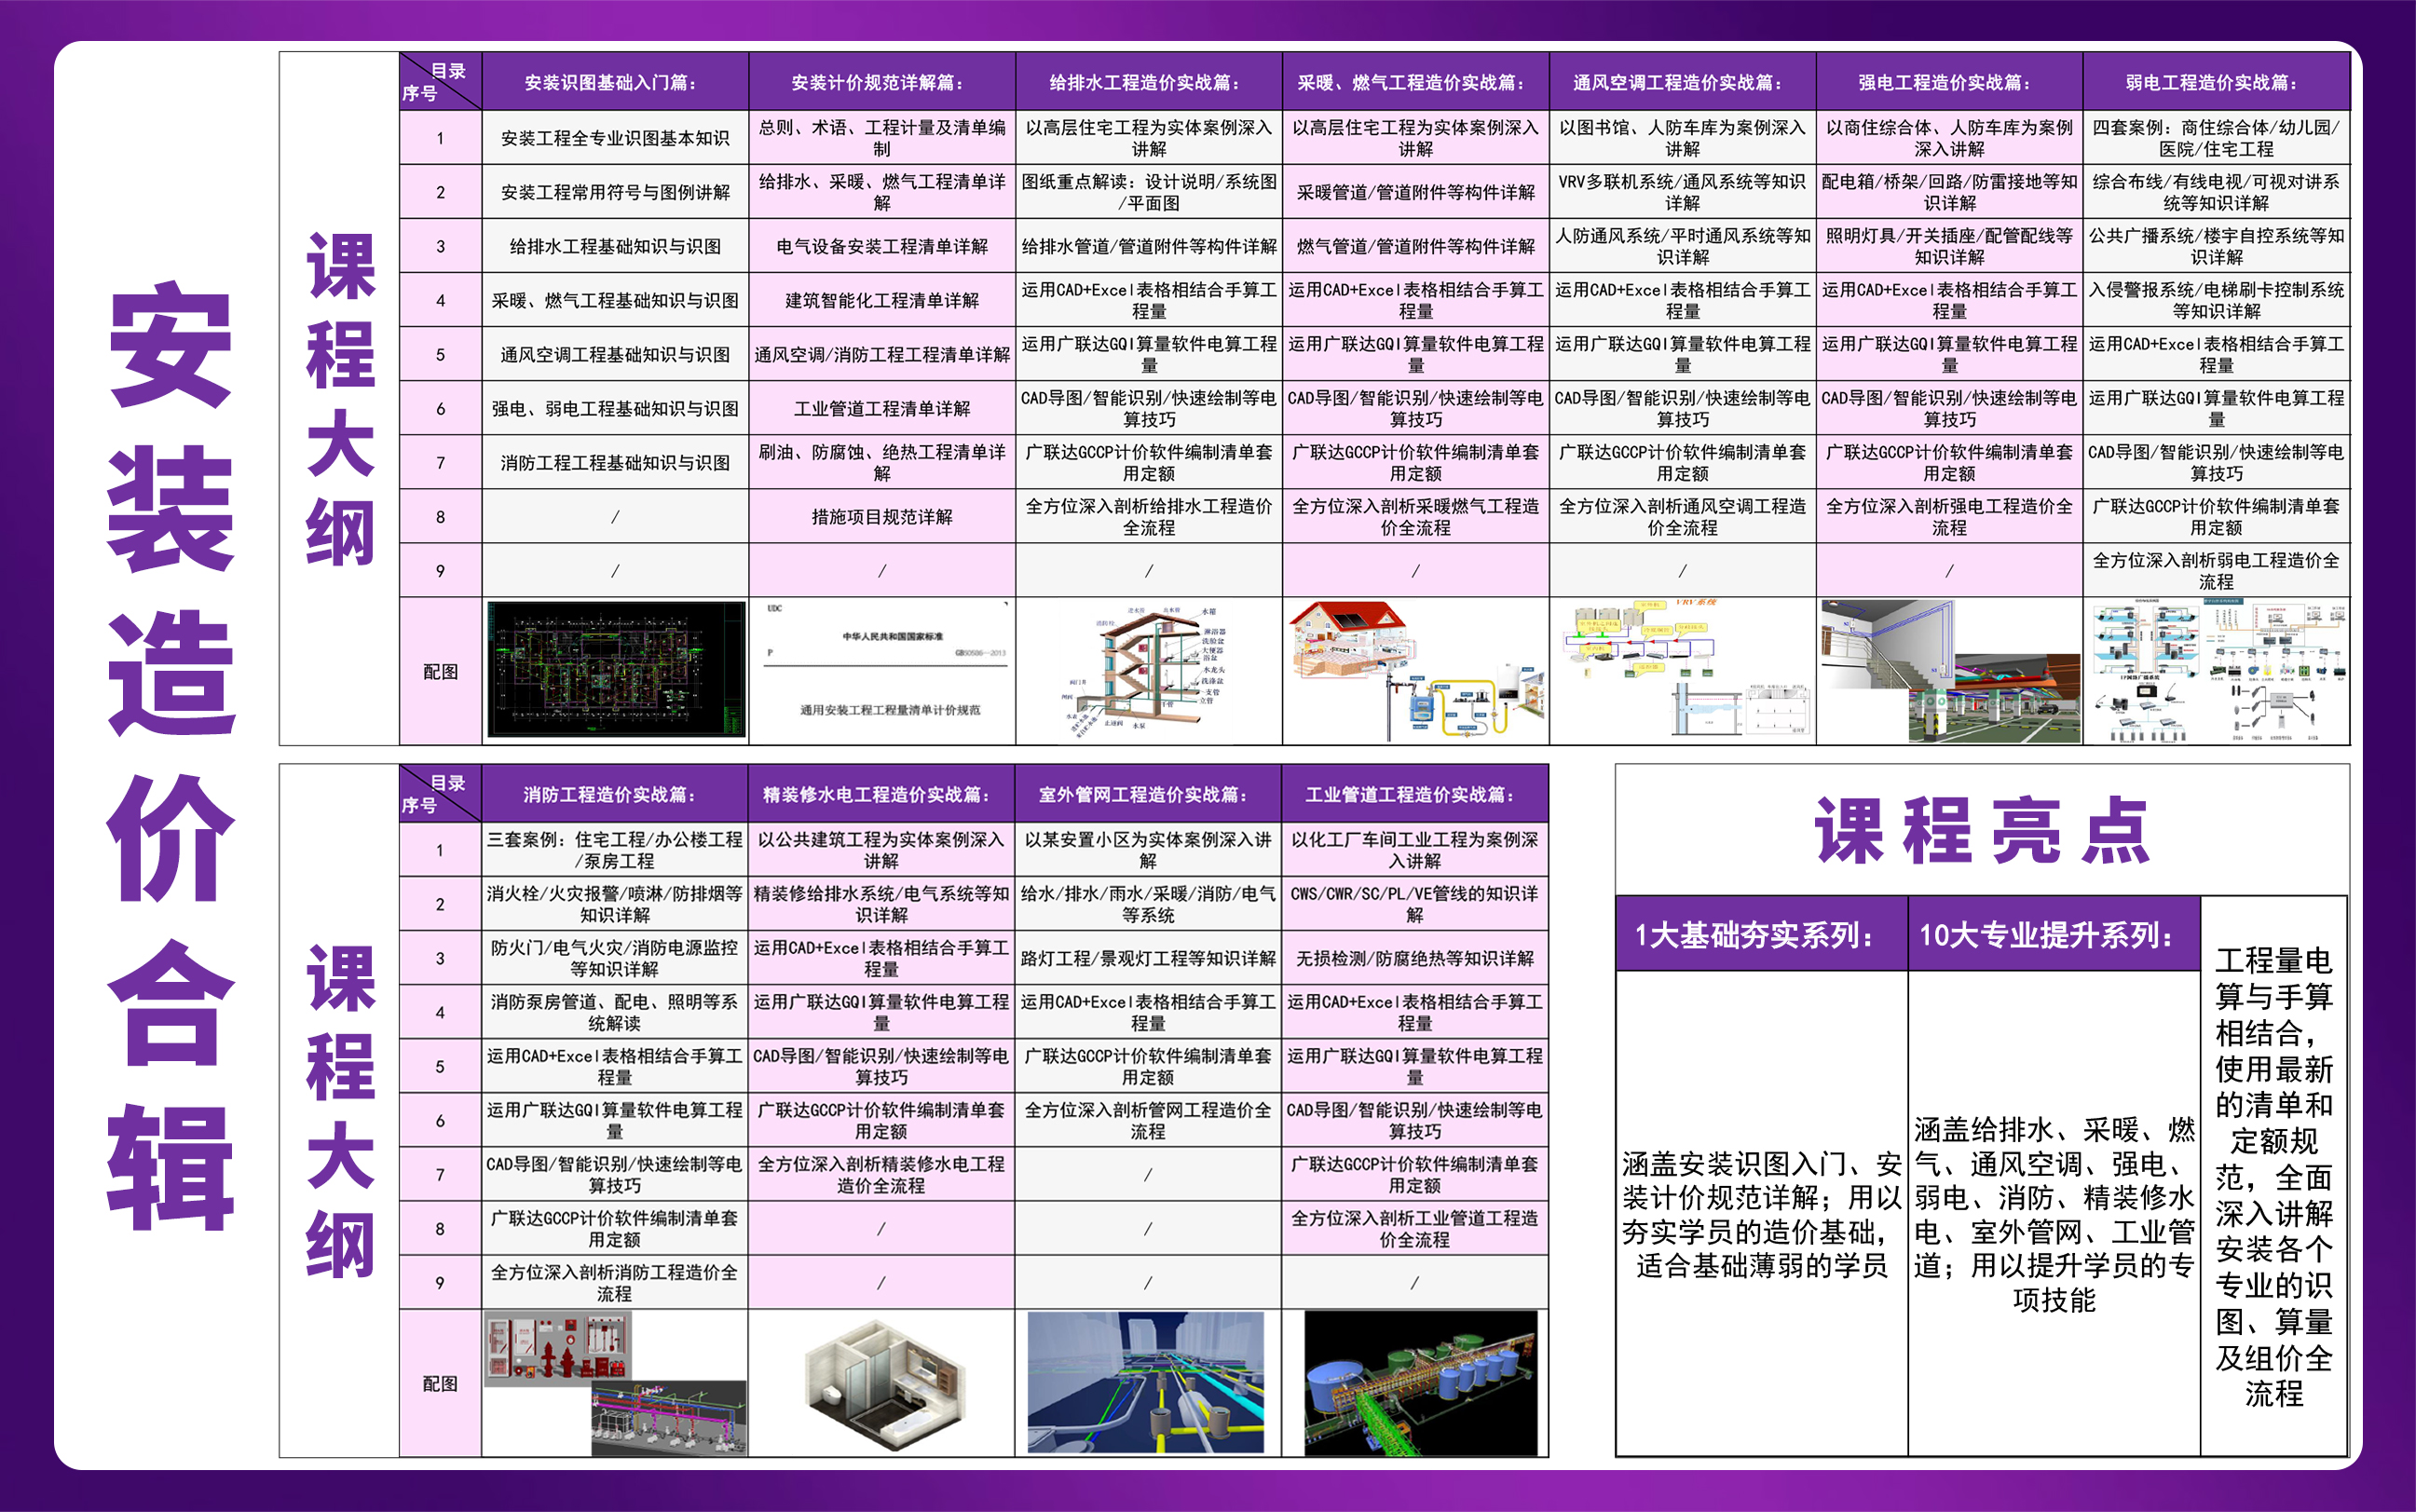Click the cell 给排水工程基础知识与识图
The height and width of the screenshot is (1512, 2416).
click(x=616, y=246)
